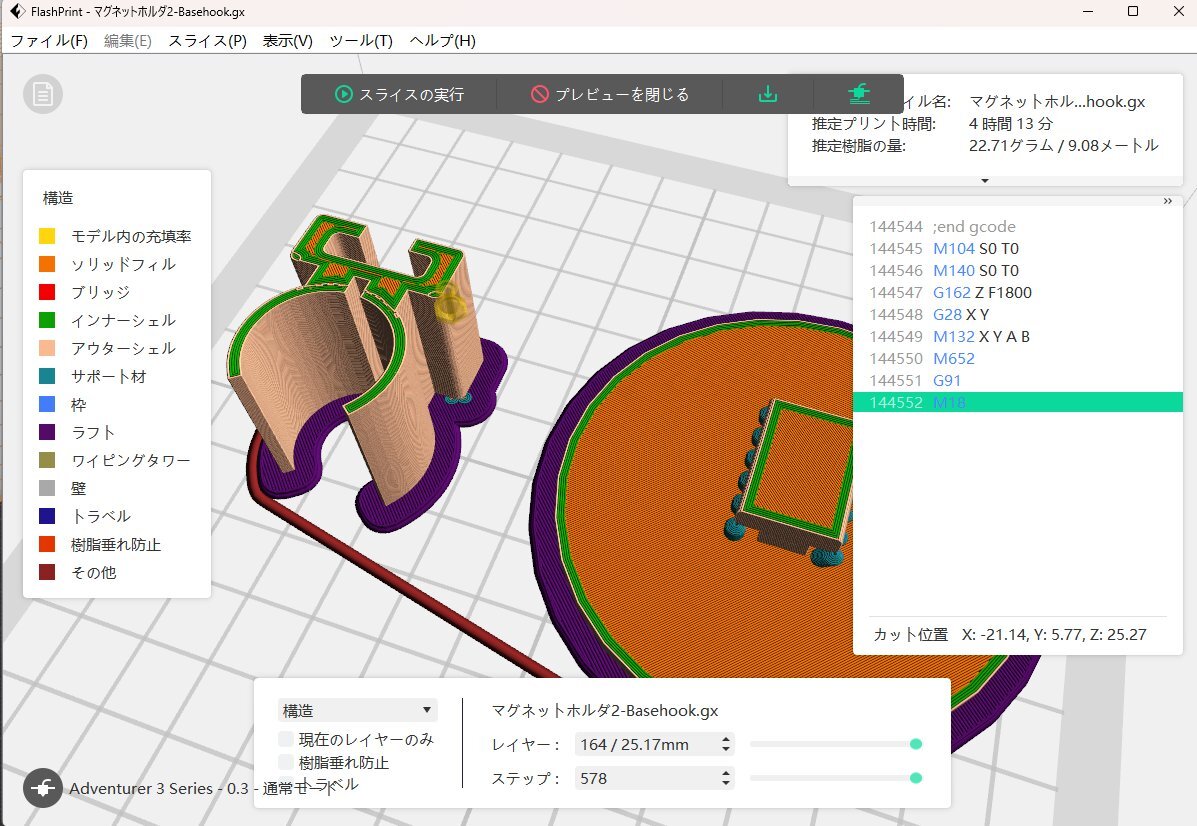Toggle the トラベル checkbox in the bottom panel

tap(286, 782)
